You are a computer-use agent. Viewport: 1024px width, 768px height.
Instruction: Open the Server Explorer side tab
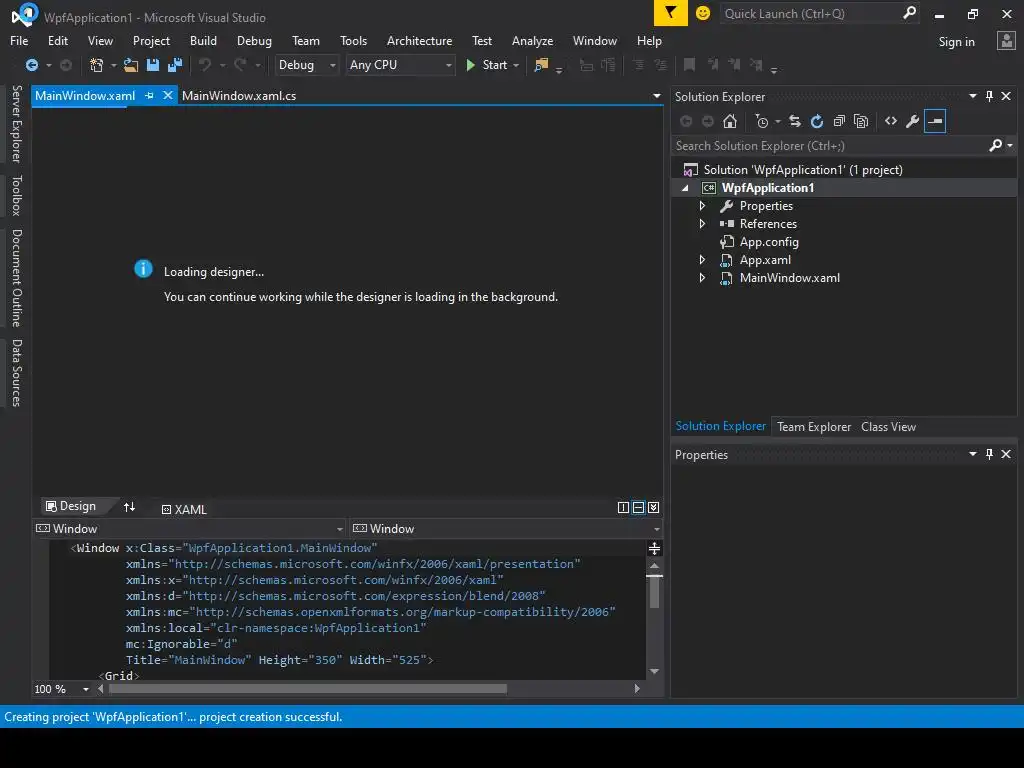click(16, 123)
